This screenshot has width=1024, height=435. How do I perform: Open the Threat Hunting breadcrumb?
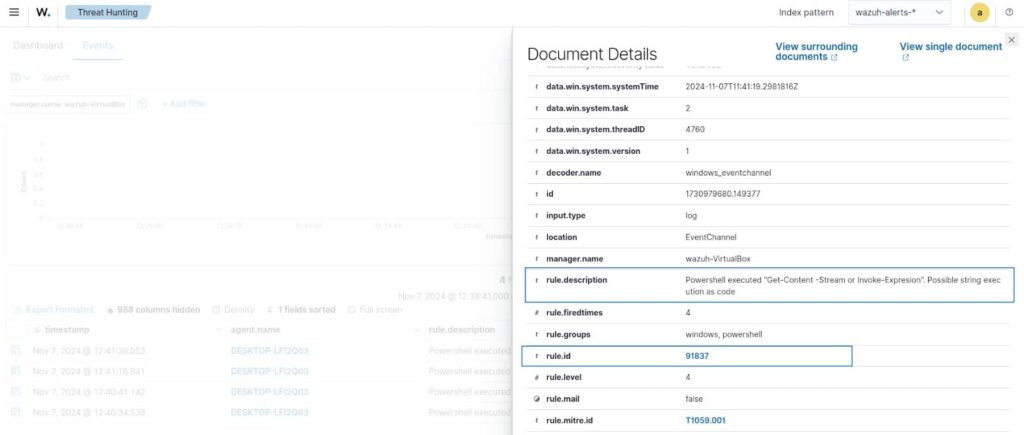[x=106, y=13]
